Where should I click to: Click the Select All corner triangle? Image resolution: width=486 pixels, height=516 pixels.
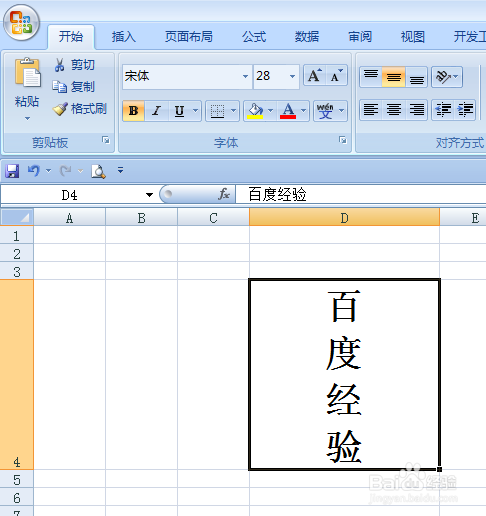pyautogui.click(x=17, y=217)
